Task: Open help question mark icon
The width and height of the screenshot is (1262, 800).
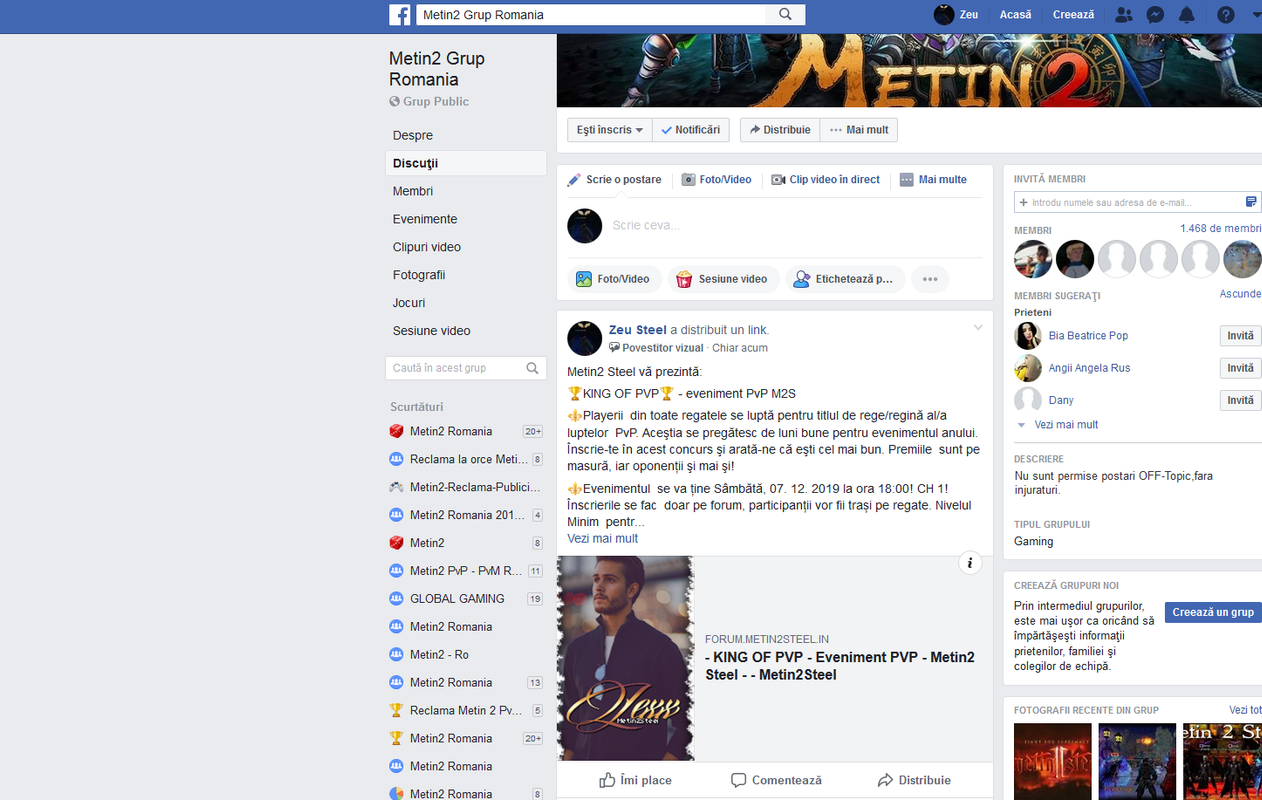Action: [1226, 15]
